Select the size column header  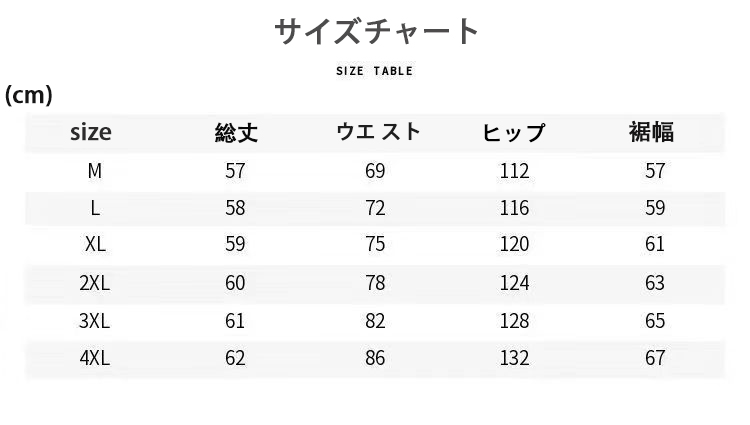[x=91, y=132]
